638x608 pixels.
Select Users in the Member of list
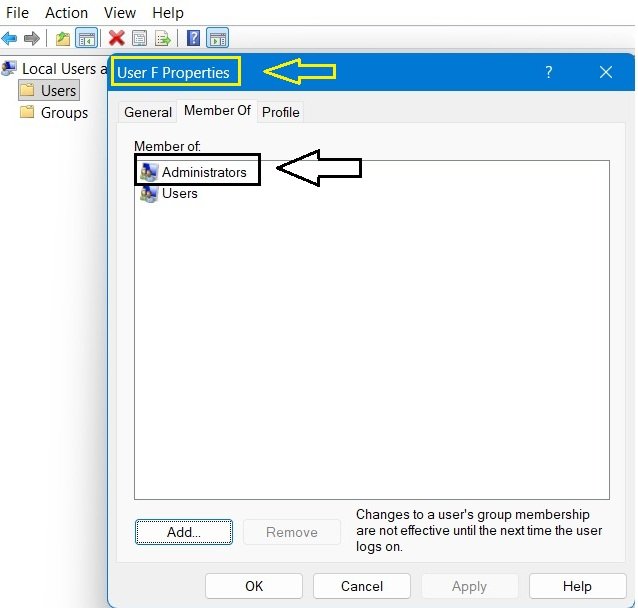tap(169, 194)
